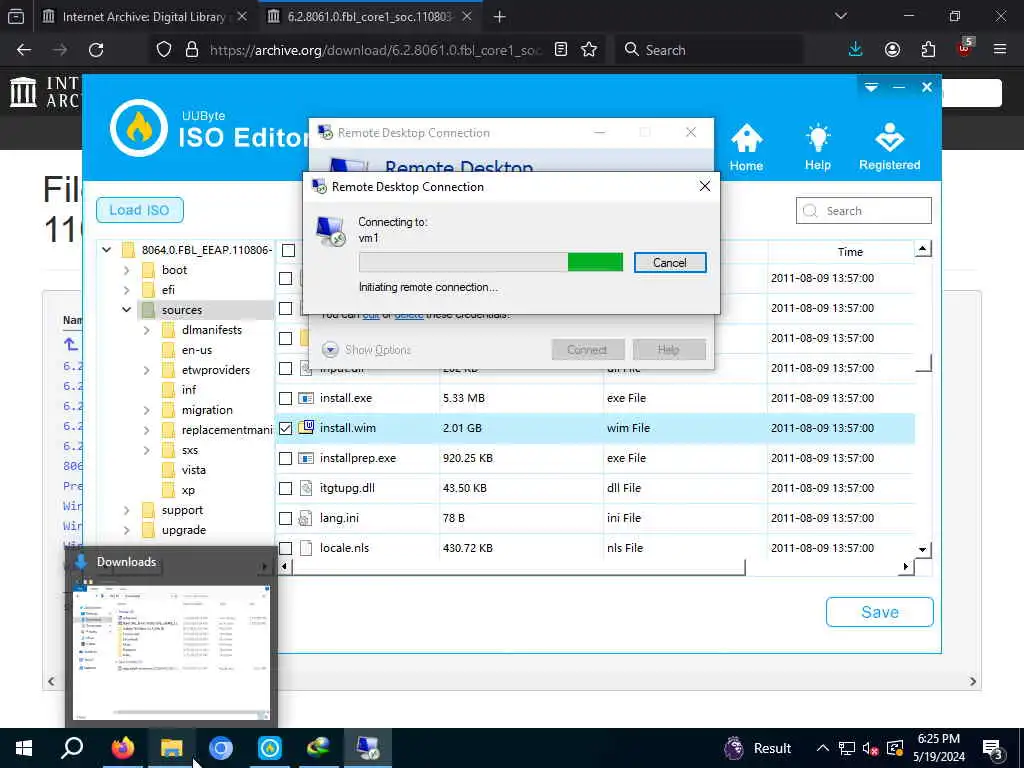Check the install.exe checkbox
Image resolution: width=1024 pixels, height=768 pixels.
coord(285,398)
